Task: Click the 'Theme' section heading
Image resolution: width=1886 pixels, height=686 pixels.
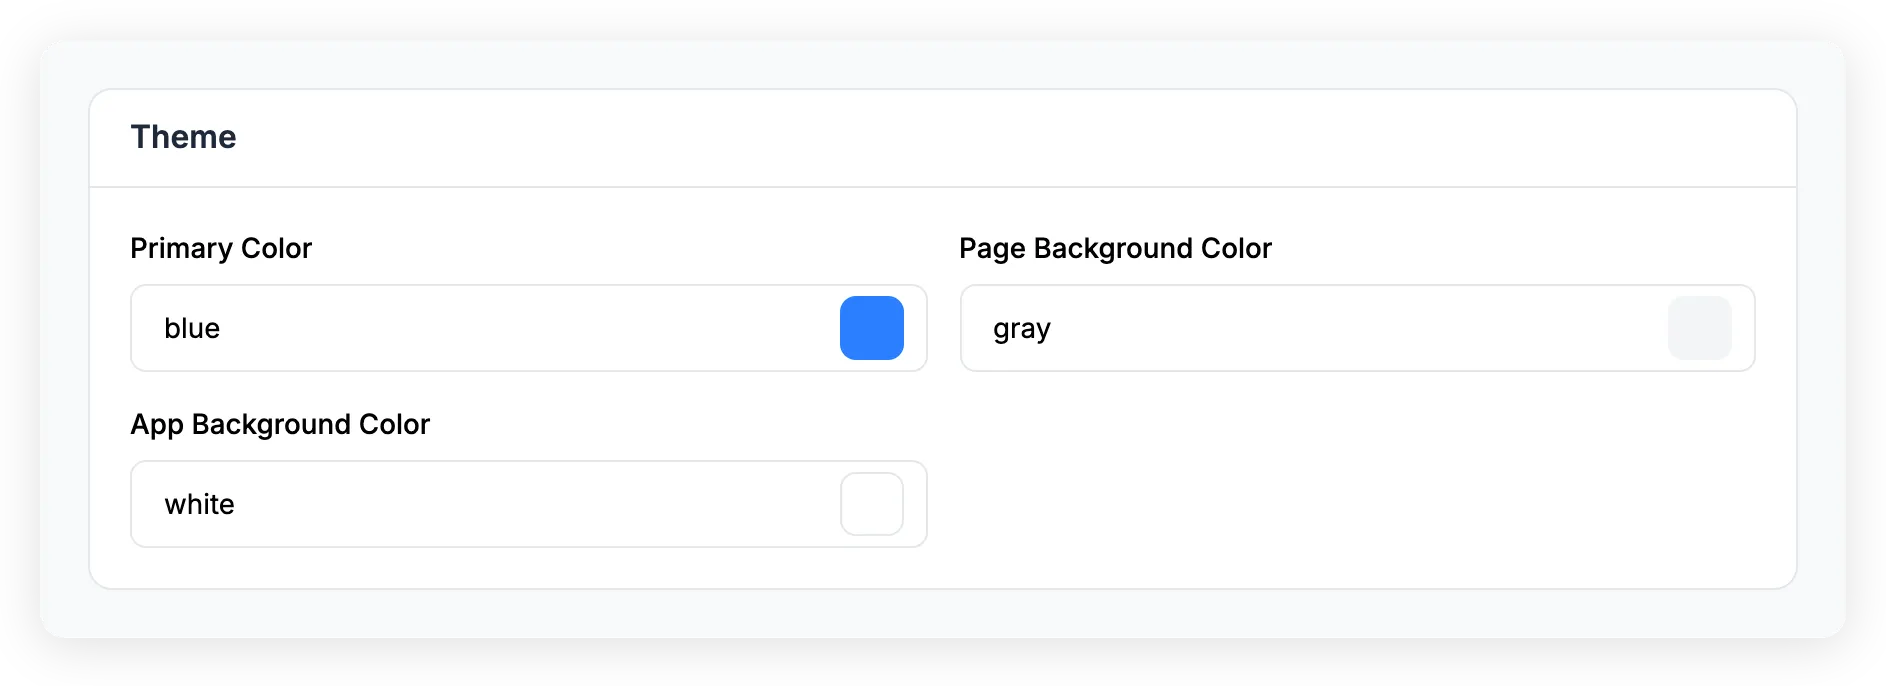Action: [x=184, y=137]
